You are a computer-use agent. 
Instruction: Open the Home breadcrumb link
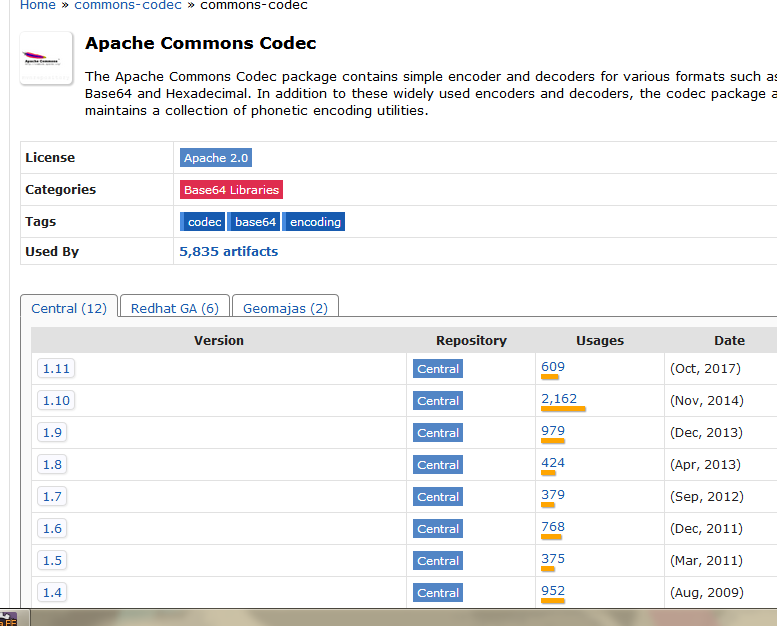click(38, 5)
